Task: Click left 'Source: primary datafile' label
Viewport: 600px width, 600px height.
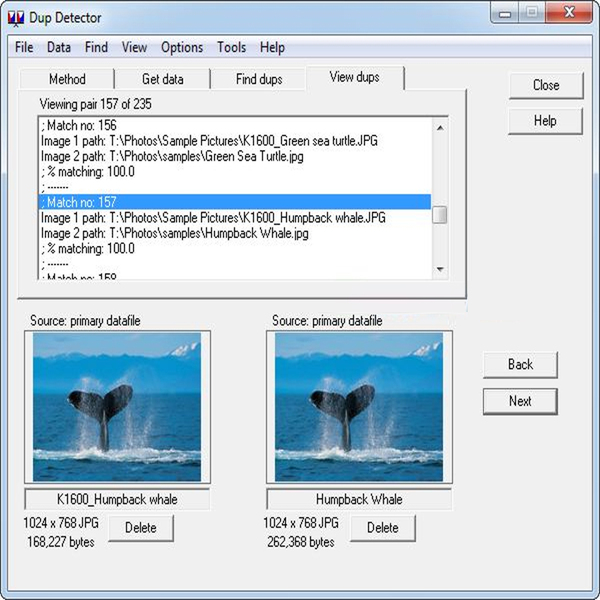Action: point(85,321)
